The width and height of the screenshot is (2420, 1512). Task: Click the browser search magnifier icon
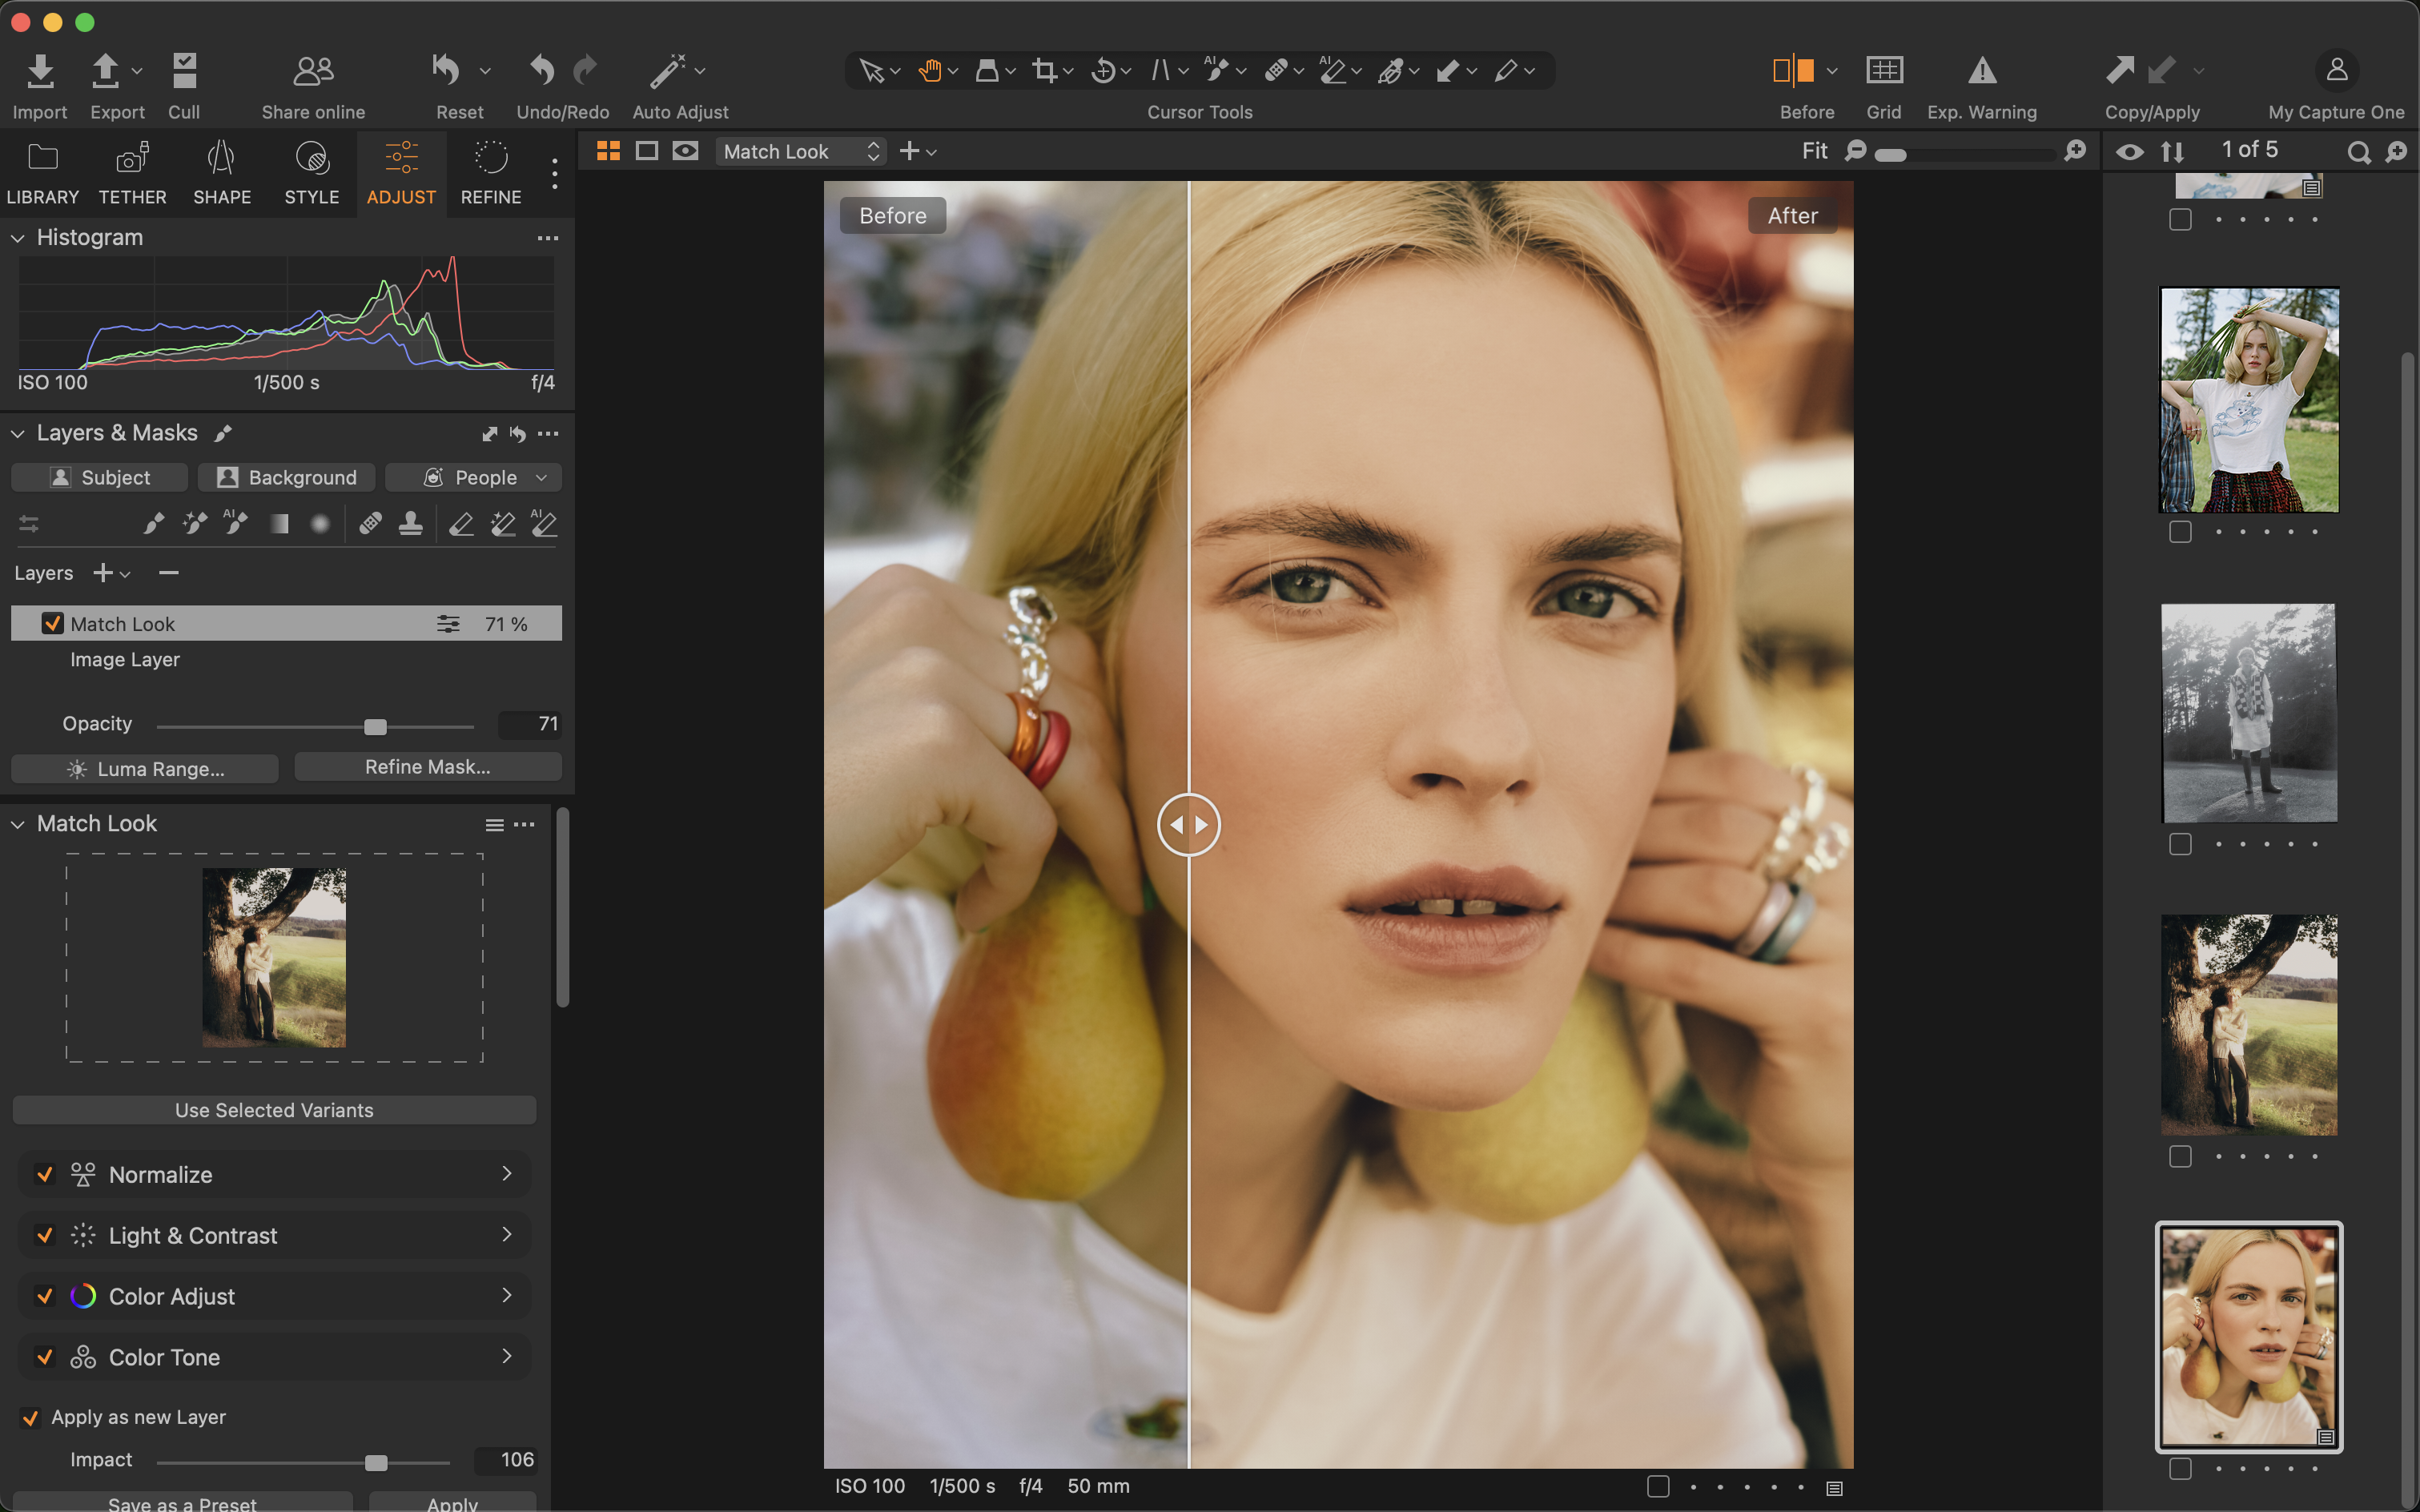2358,152
